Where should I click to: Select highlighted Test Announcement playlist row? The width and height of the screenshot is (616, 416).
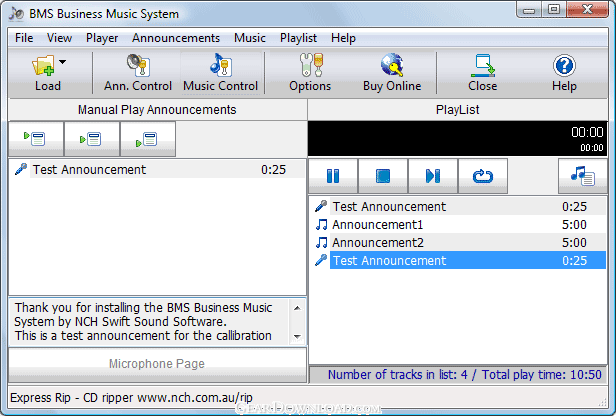[x=458, y=260]
